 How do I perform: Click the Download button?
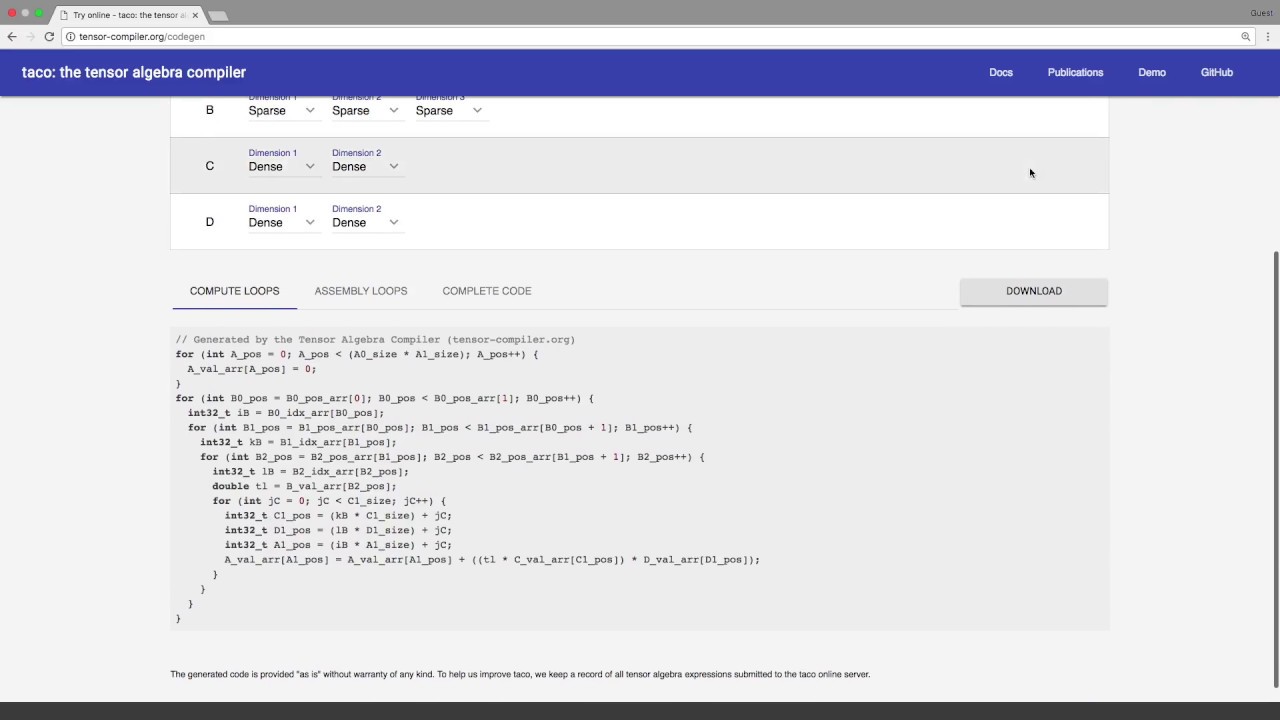pos(1034,291)
